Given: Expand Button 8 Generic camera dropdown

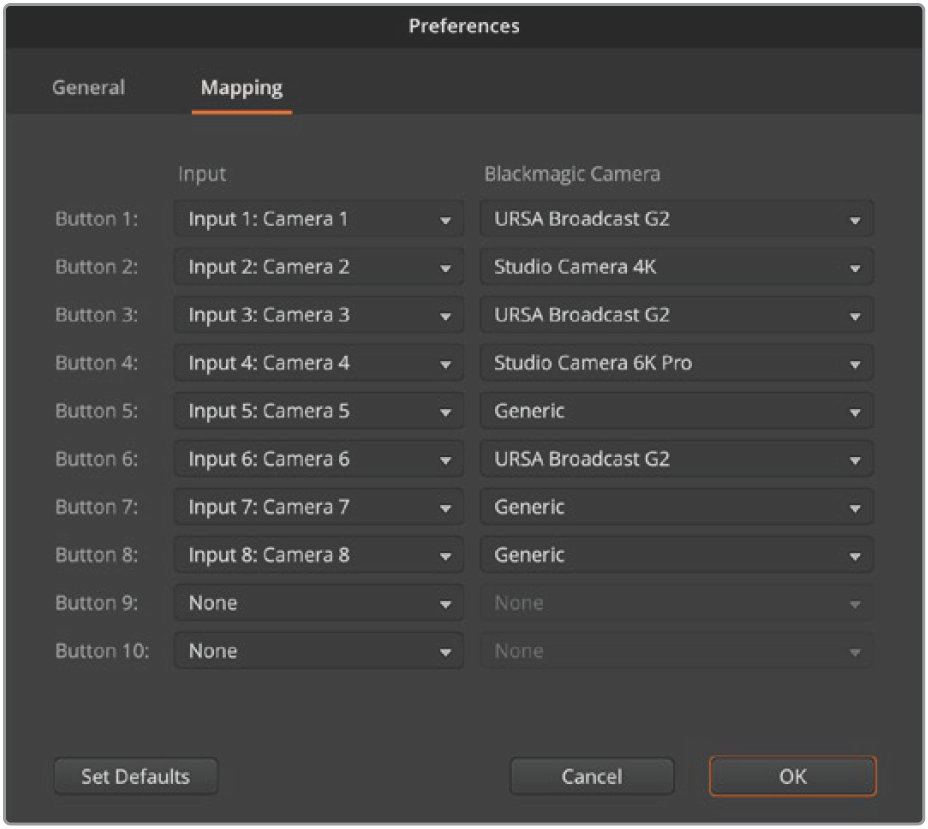Looking at the screenshot, I should tap(676, 554).
